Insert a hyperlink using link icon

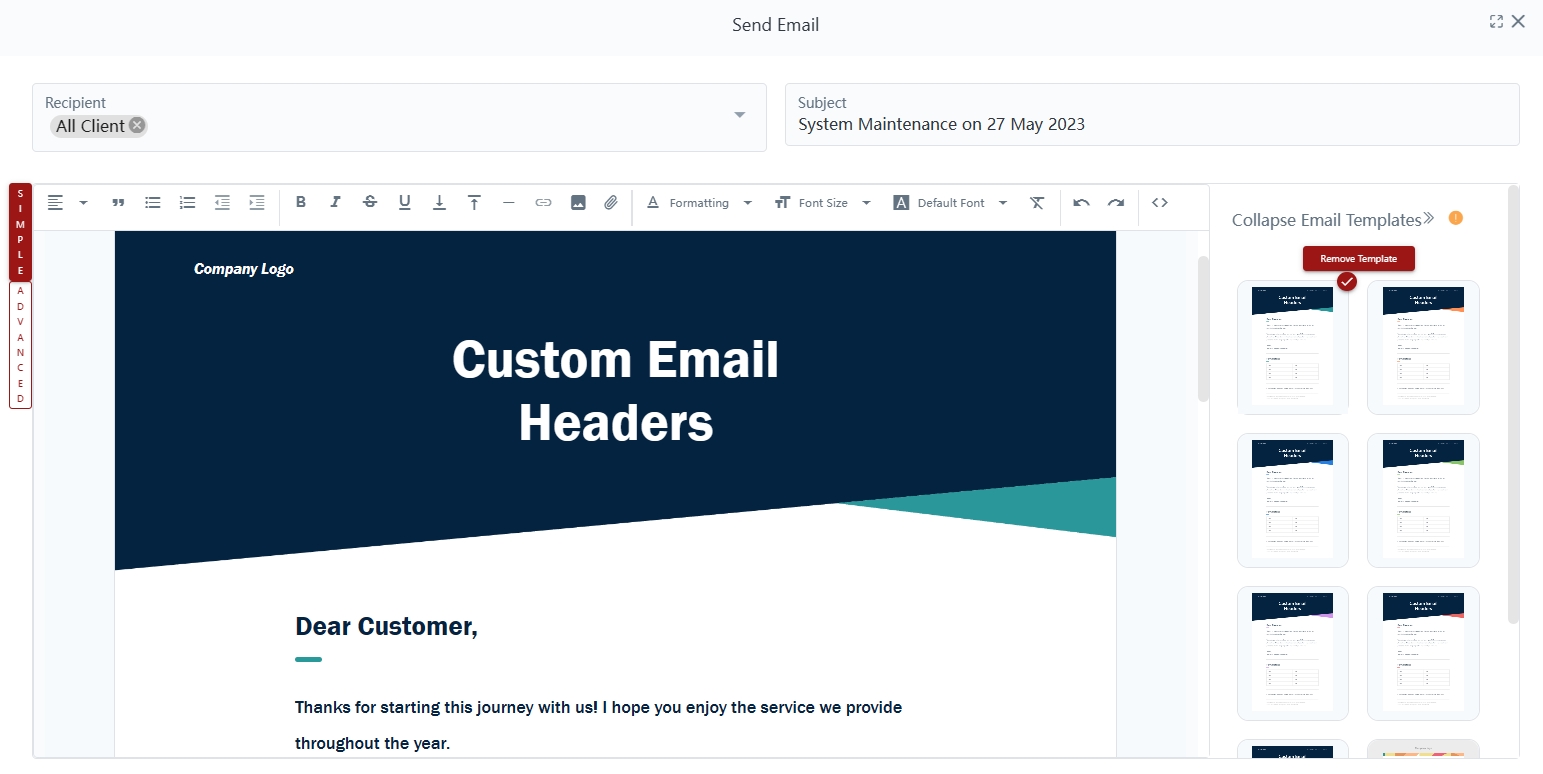[x=543, y=202]
